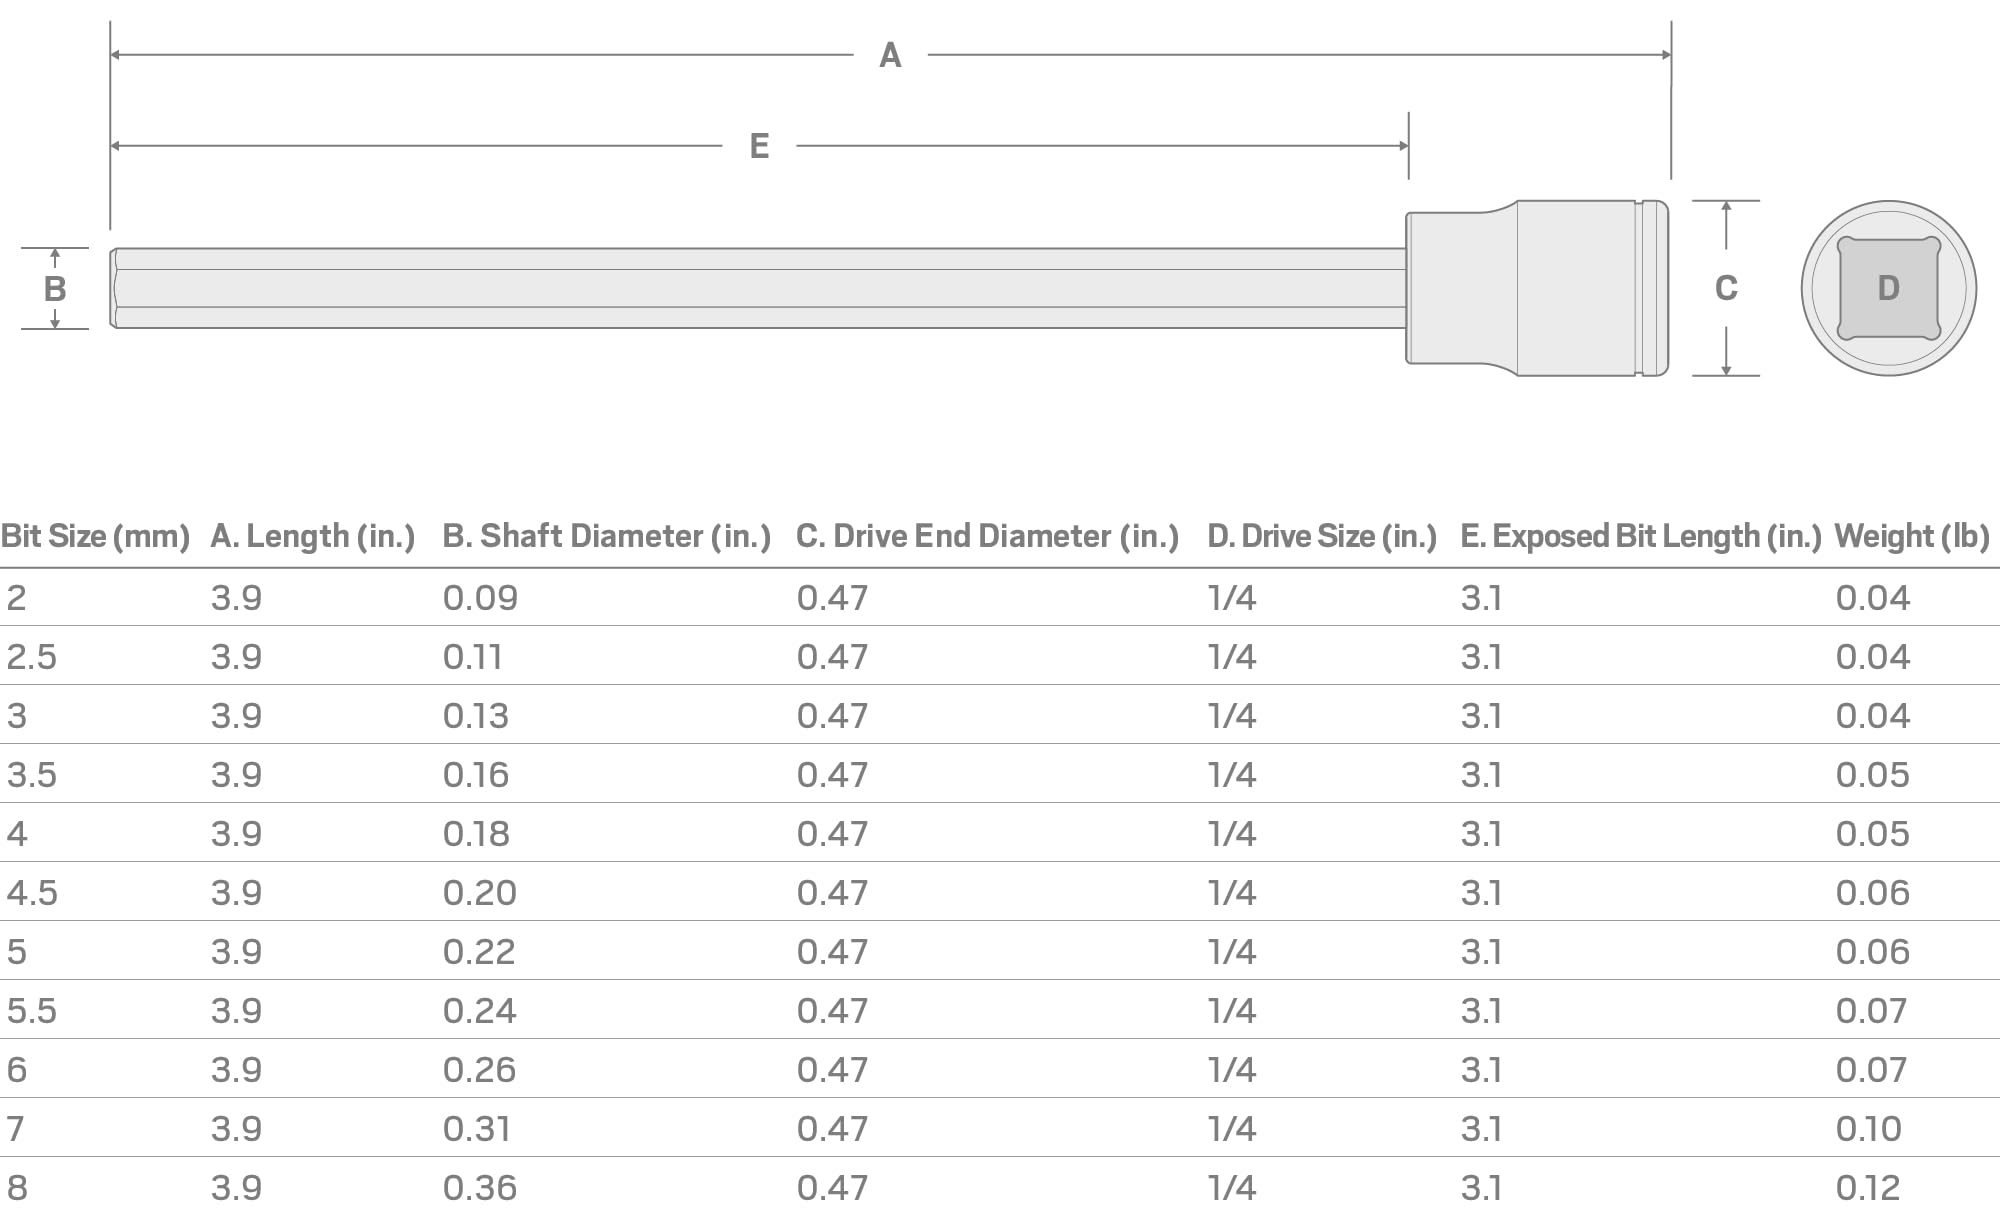The image size is (2000, 1217).
Task: Click the shaft diameter label B
Action: (x=55, y=288)
